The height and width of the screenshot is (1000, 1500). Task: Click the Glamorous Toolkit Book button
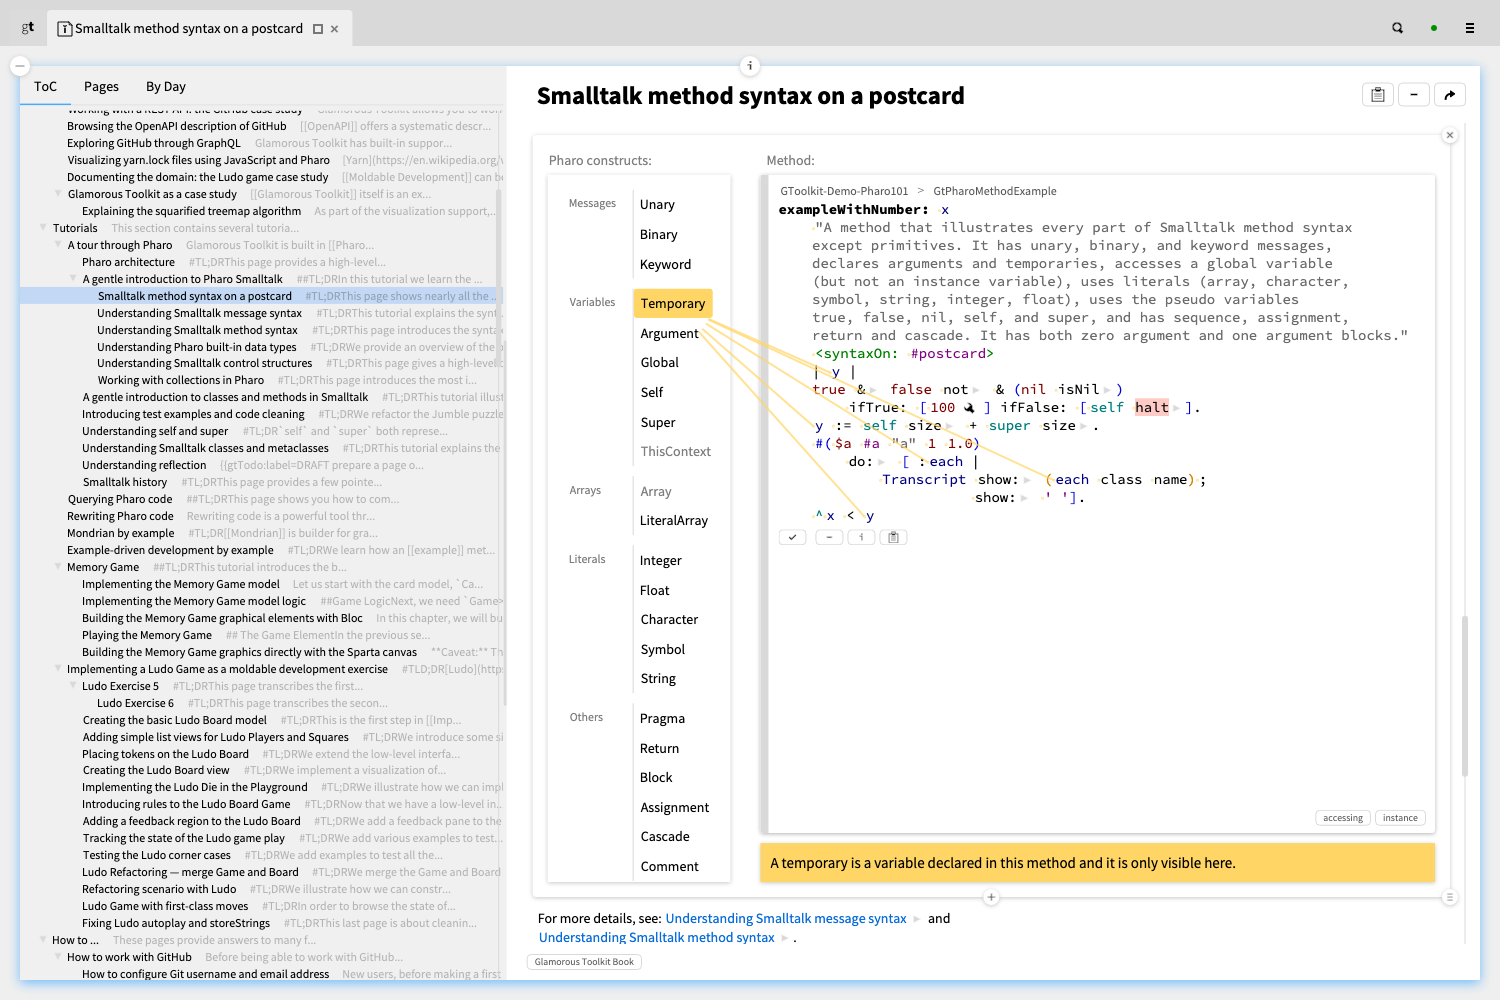pos(584,962)
